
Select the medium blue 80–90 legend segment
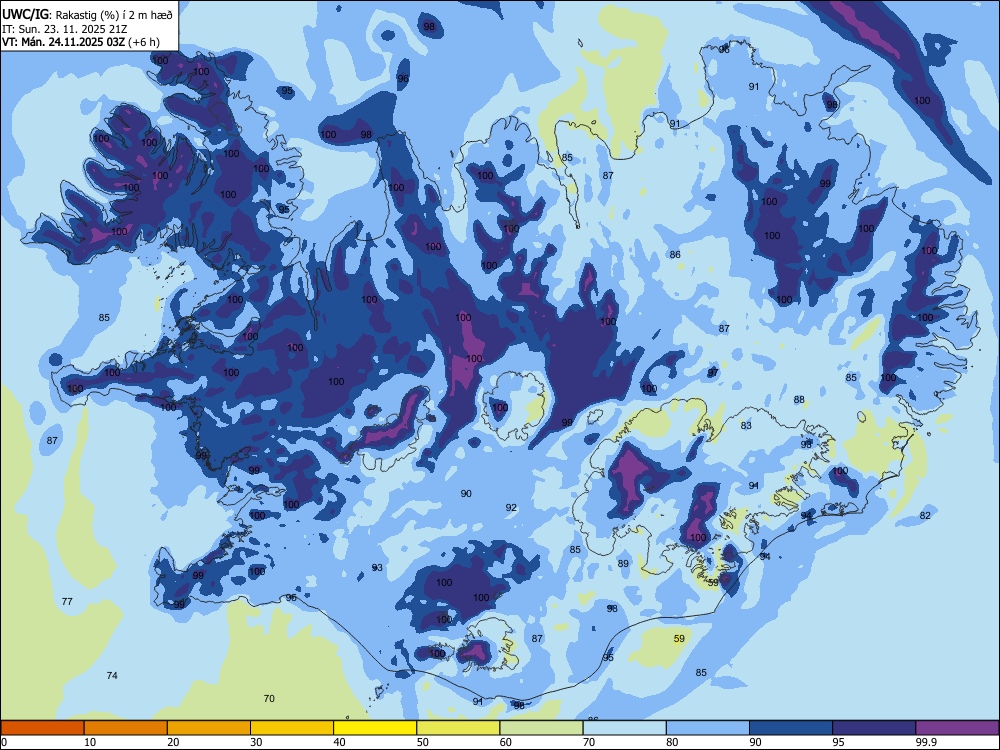click(708, 728)
